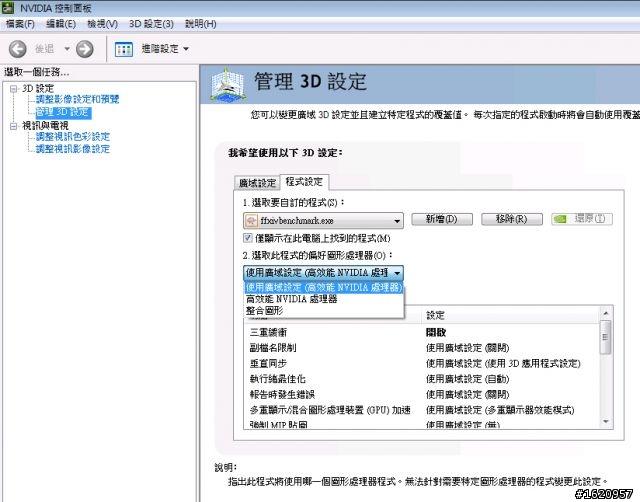
Task: Switch to the 廣域設定 tab
Action: point(257,183)
